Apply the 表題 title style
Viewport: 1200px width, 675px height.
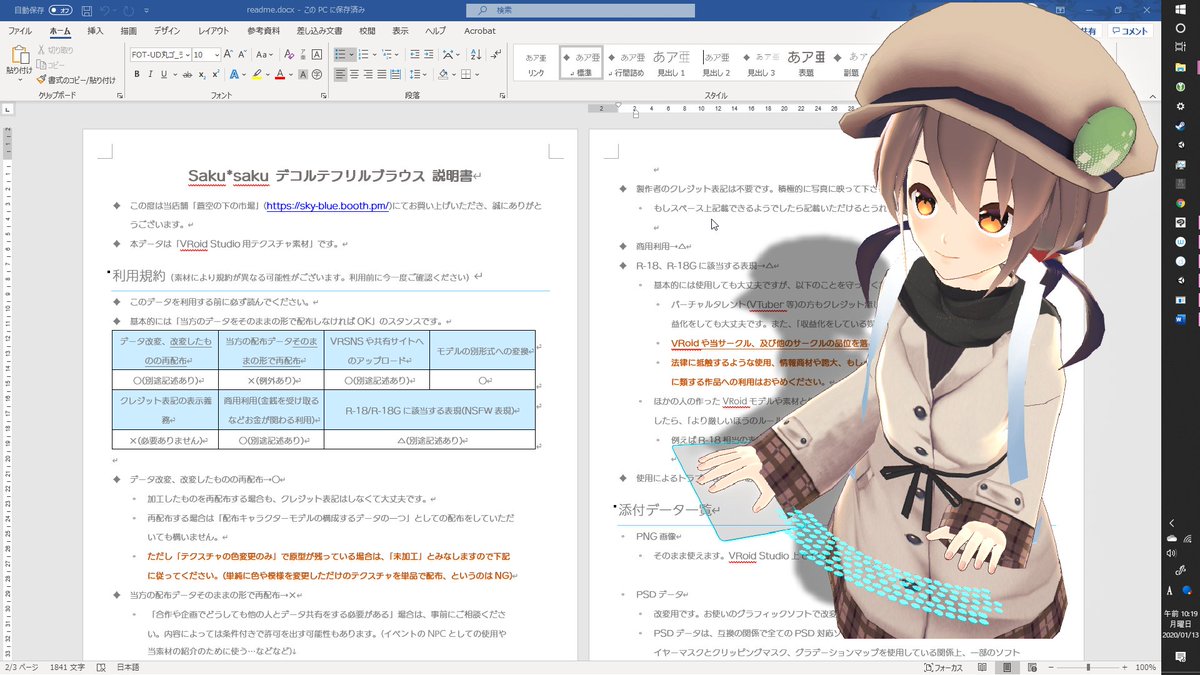coord(806,64)
